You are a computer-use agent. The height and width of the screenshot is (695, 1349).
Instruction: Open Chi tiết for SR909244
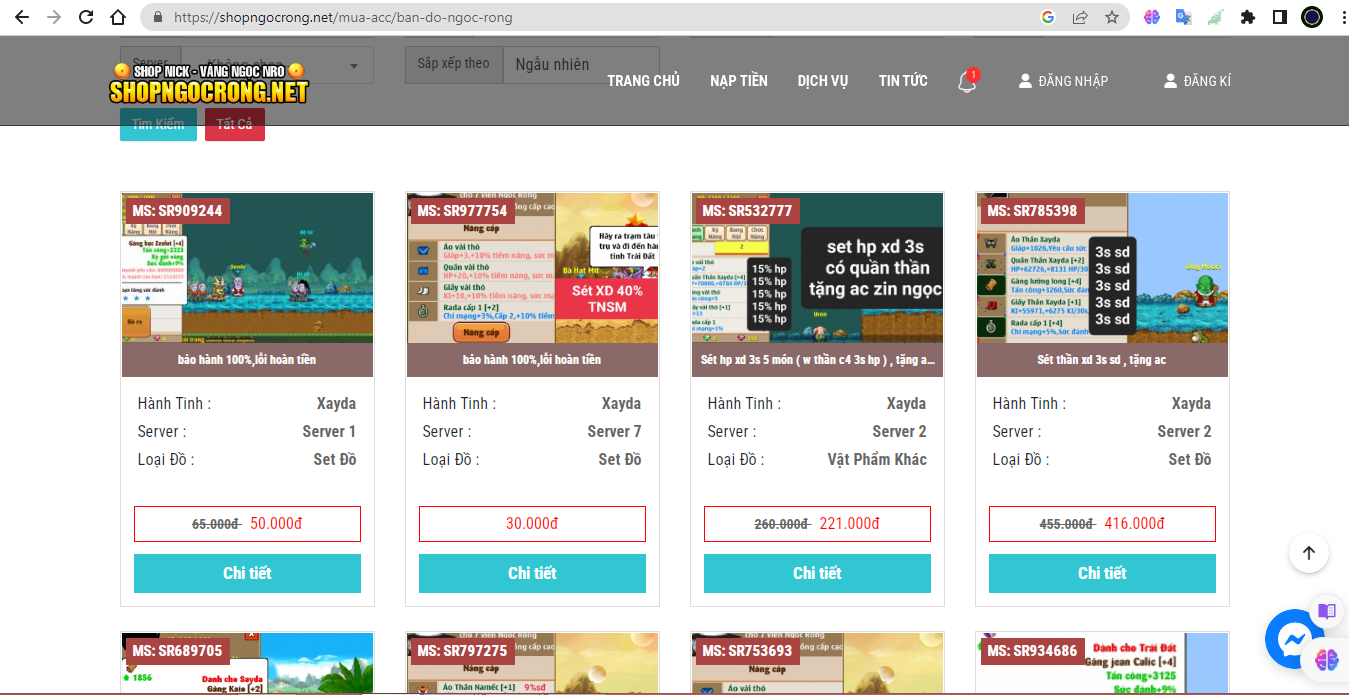(x=247, y=573)
